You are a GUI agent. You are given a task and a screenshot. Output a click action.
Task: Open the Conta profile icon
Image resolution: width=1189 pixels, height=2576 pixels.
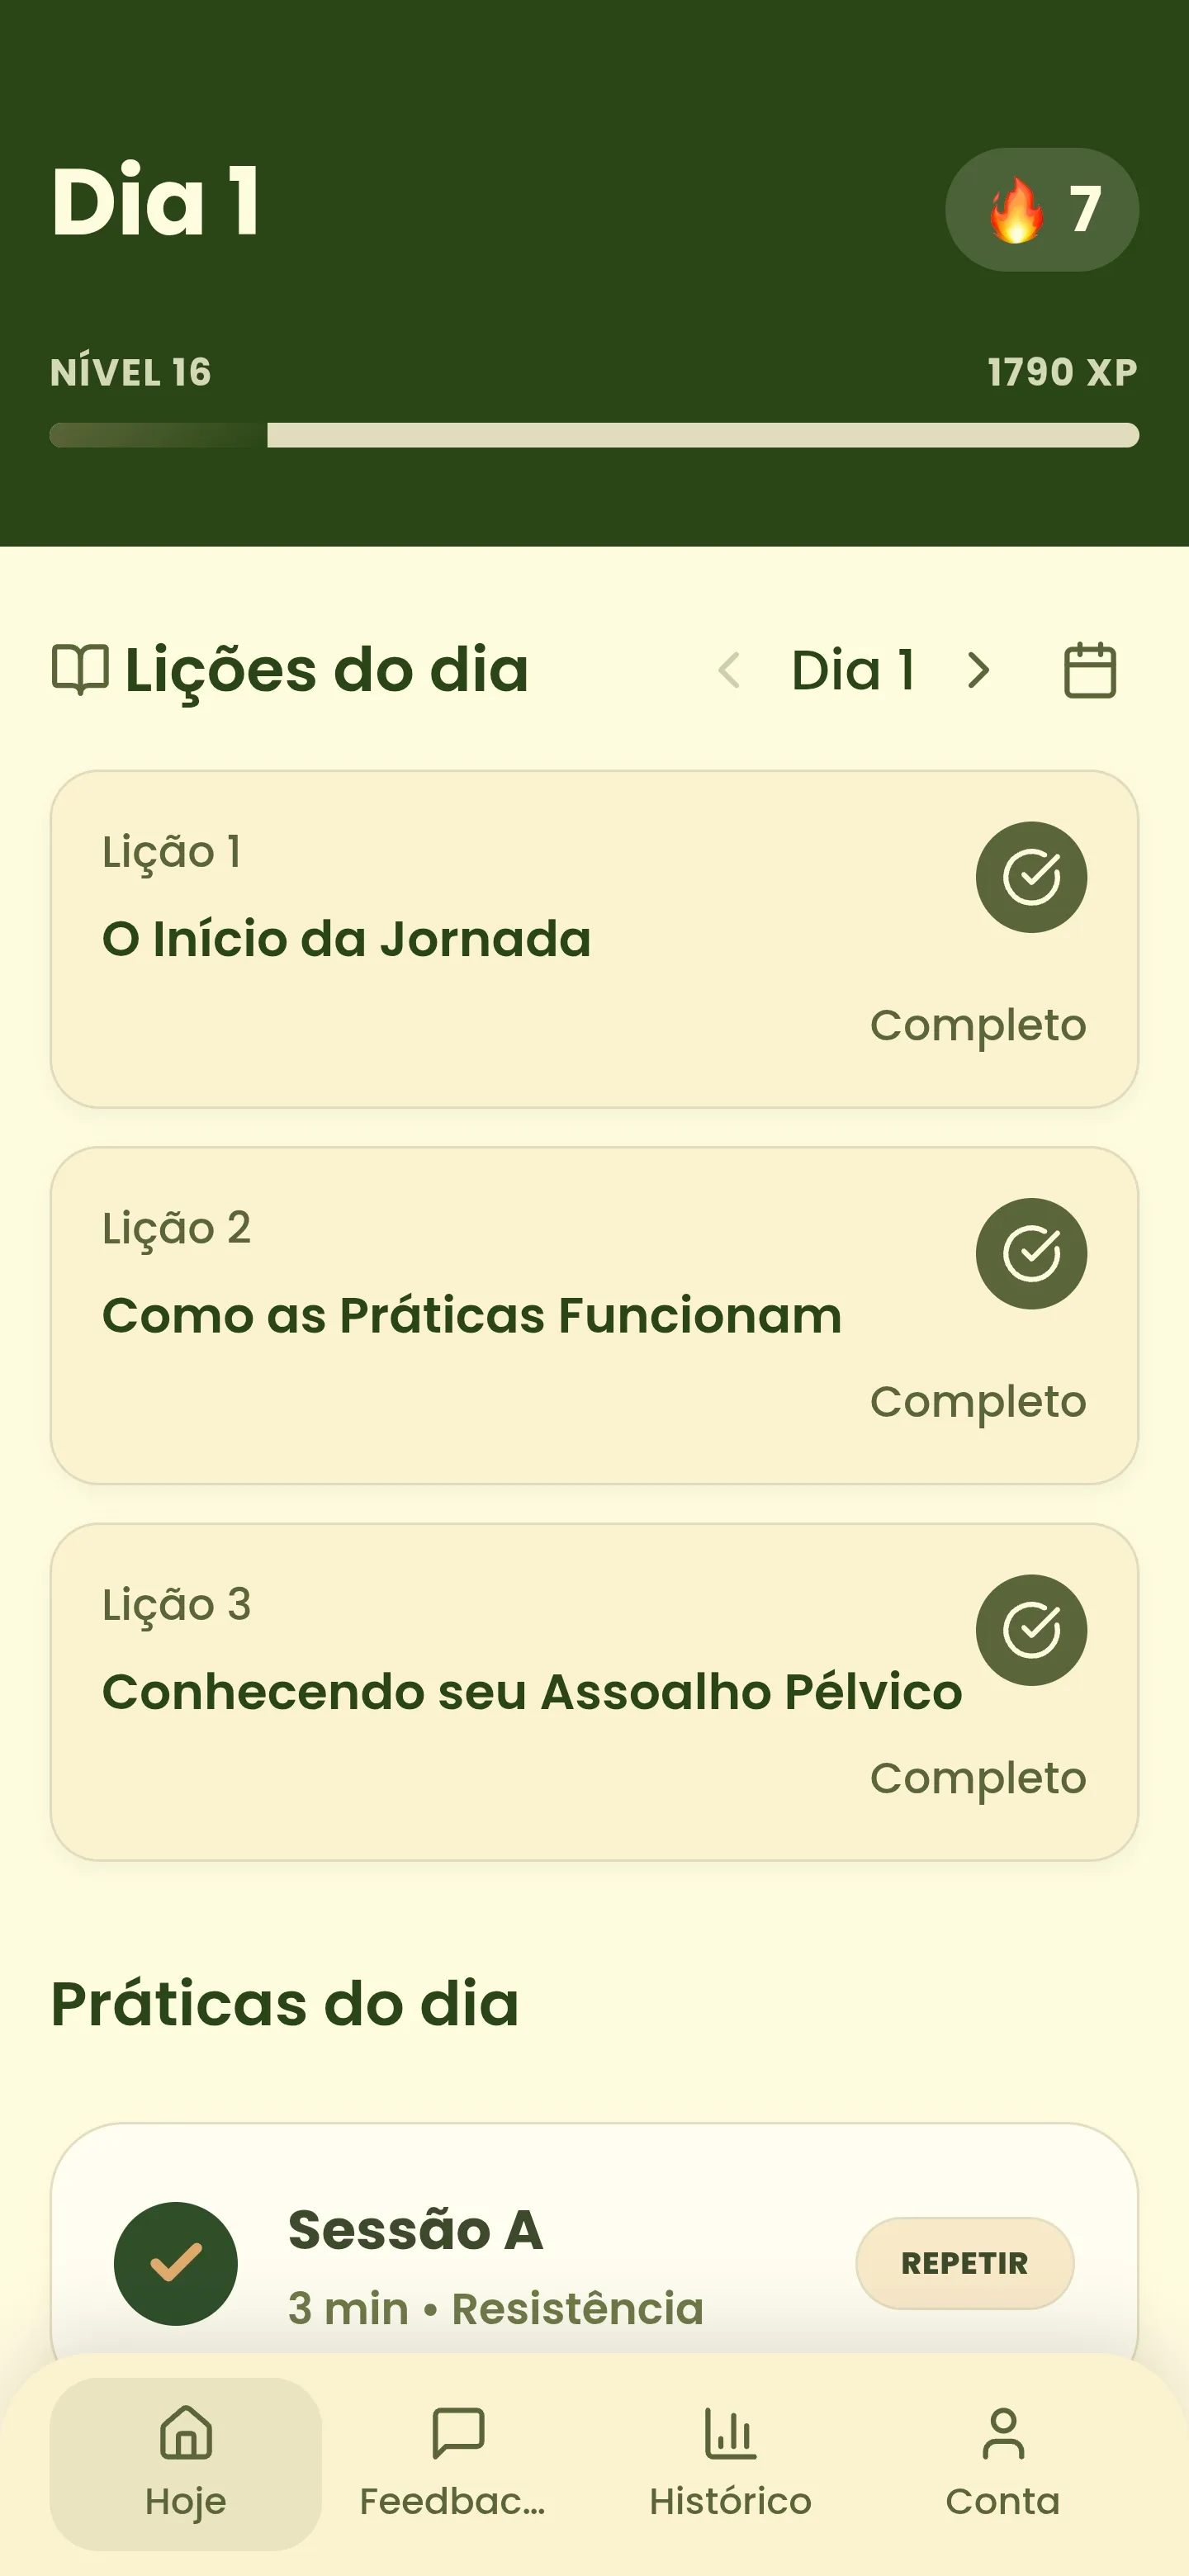coord(1003,2432)
